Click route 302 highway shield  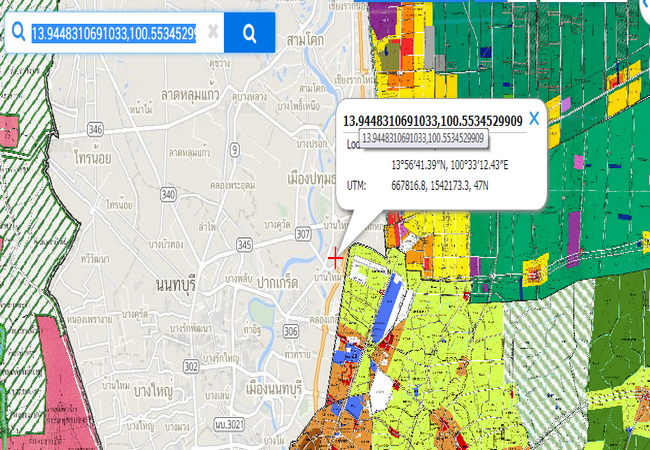191,367
